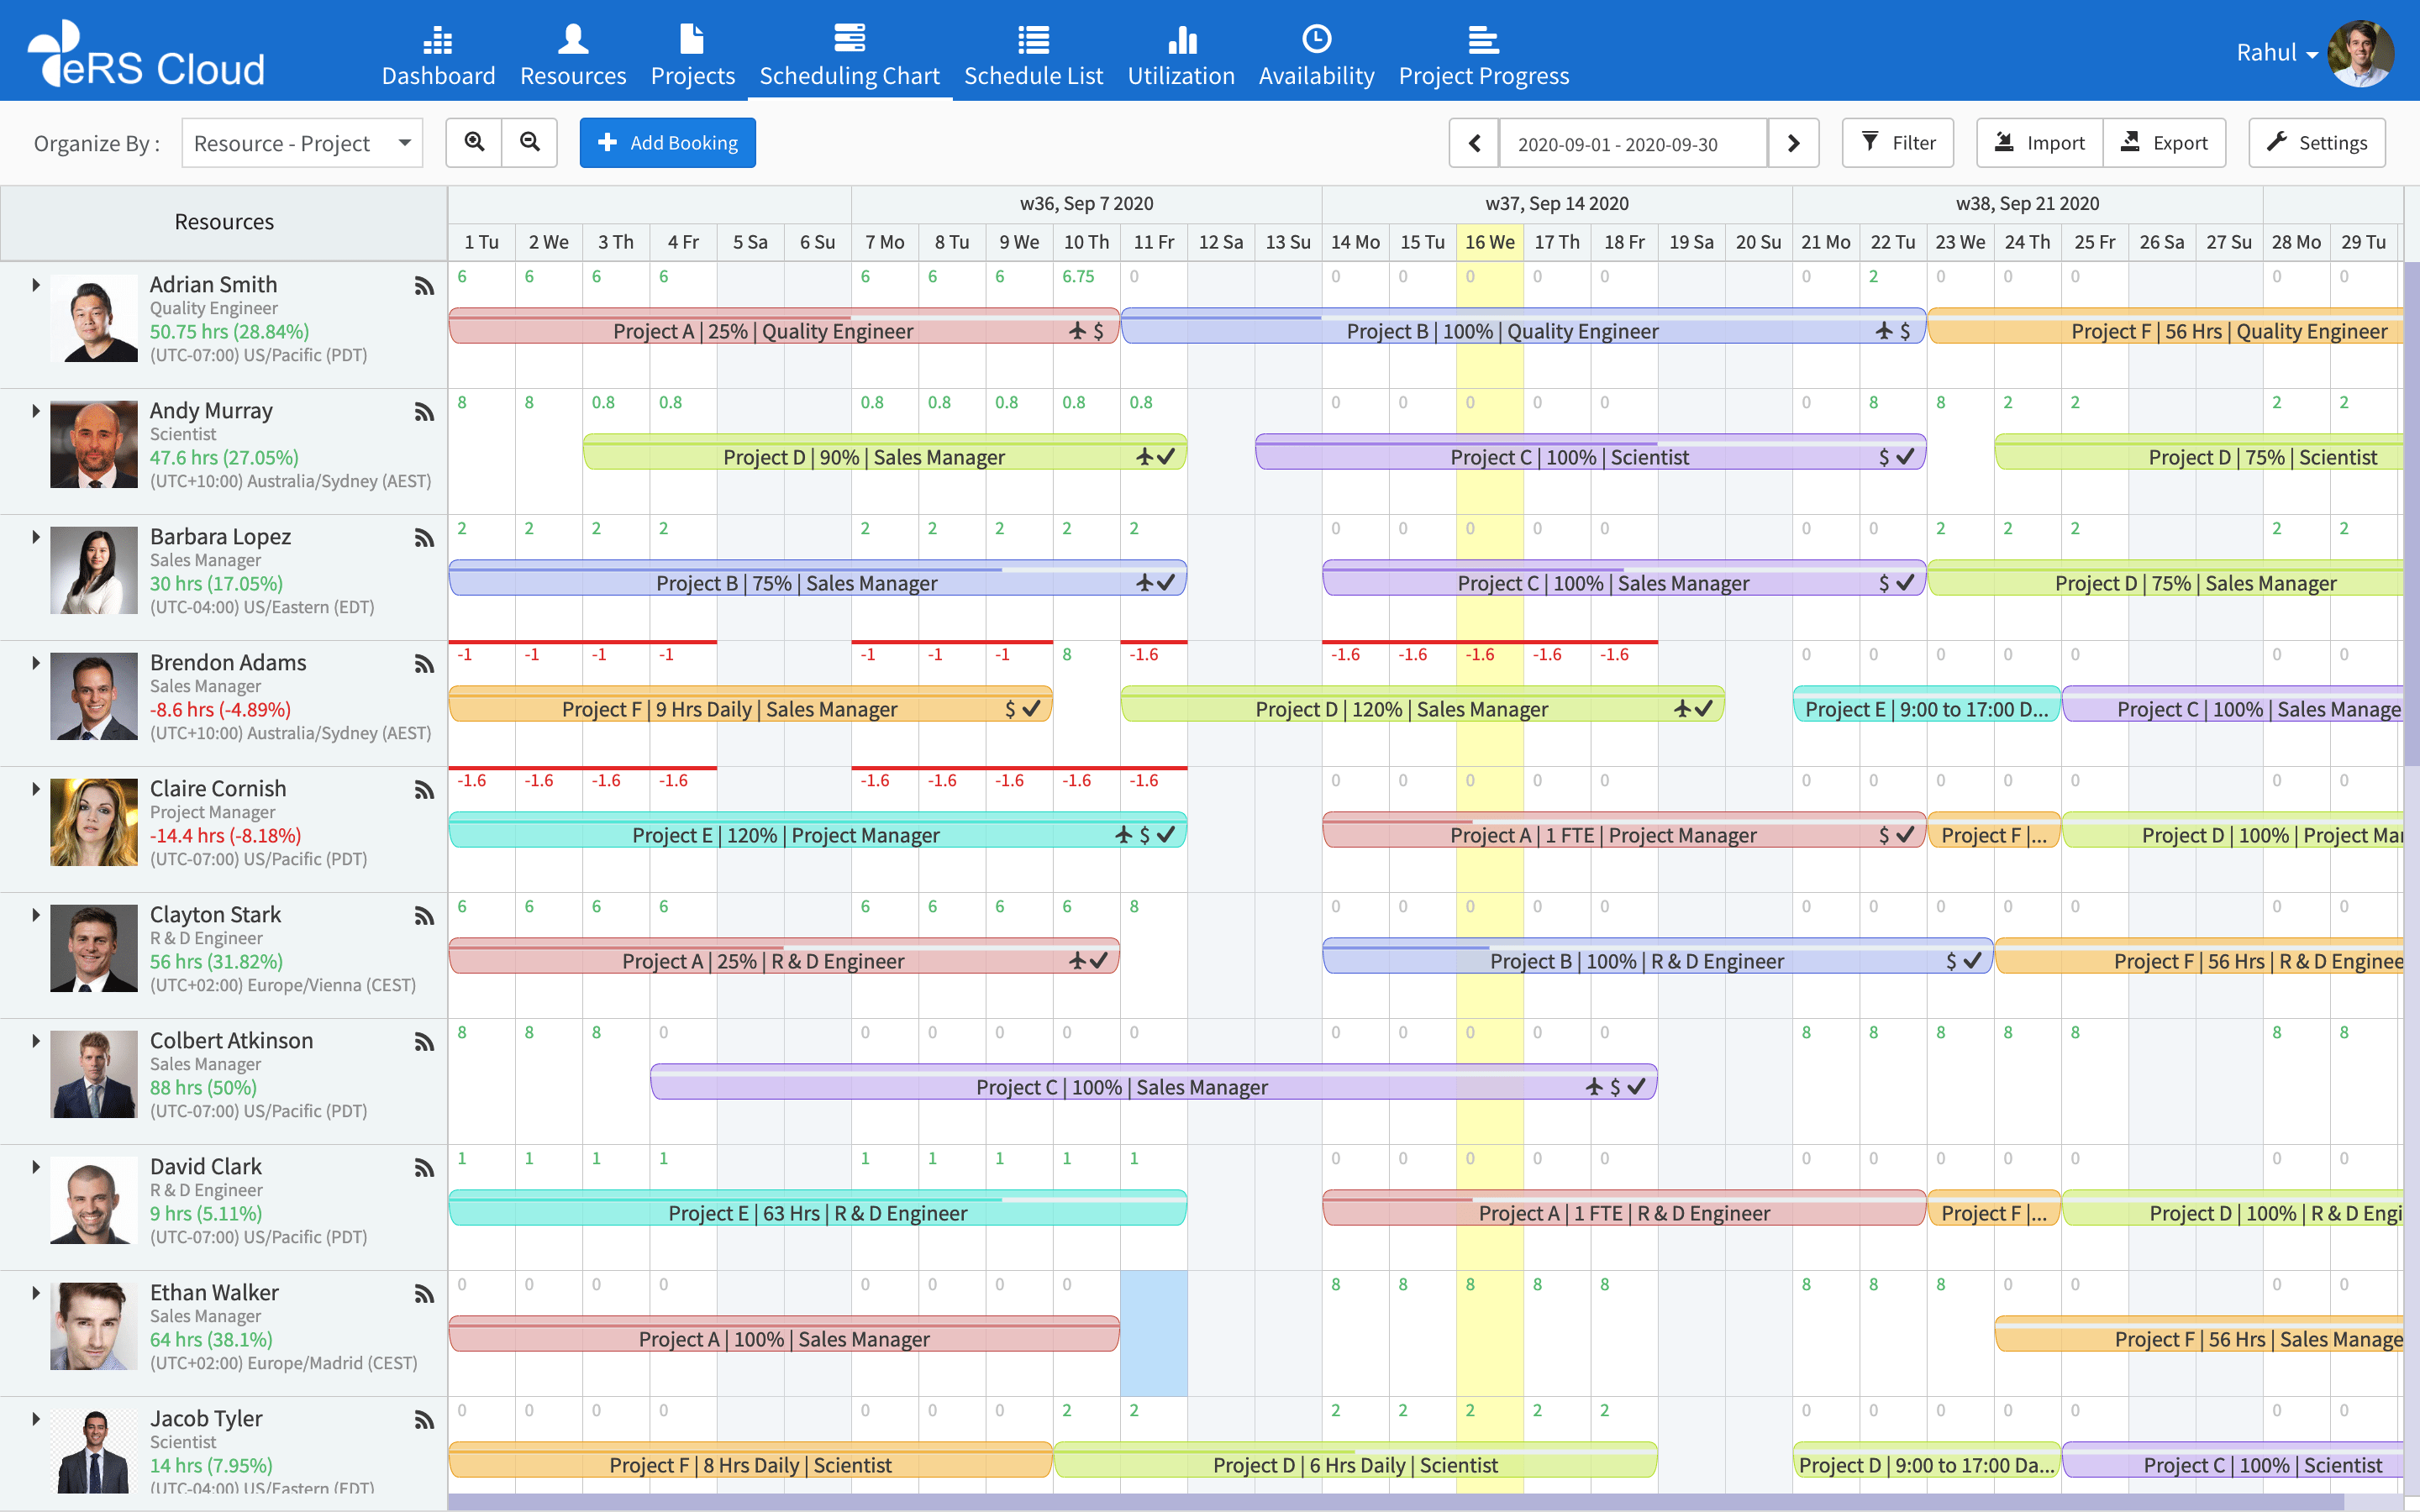Screen dimensions: 2420x1512
Task: Click forward arrow to advance date range
Action: tap(1793, 141)
